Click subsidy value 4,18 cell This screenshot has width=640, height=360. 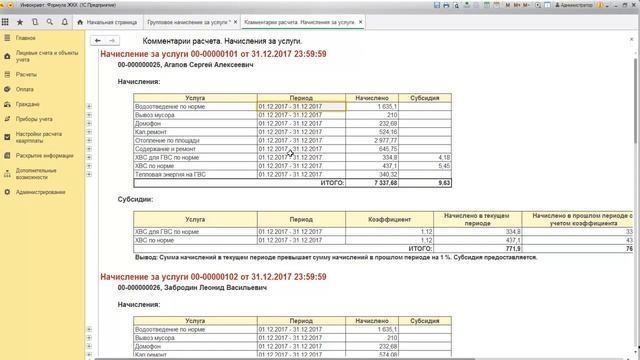tap(425, 158)
